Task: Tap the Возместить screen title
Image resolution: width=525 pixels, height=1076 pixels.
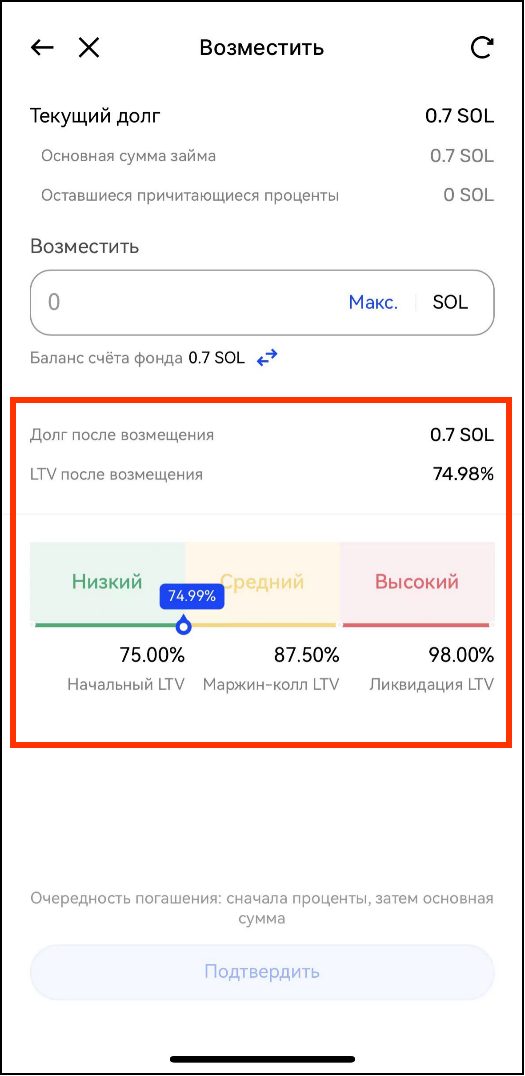Action: 261,47
